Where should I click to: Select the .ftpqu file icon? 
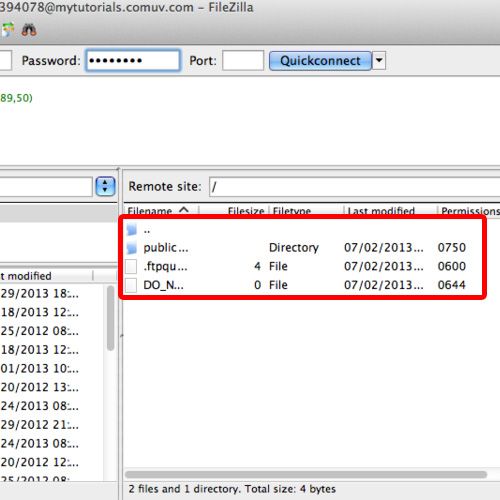point(131,267)
